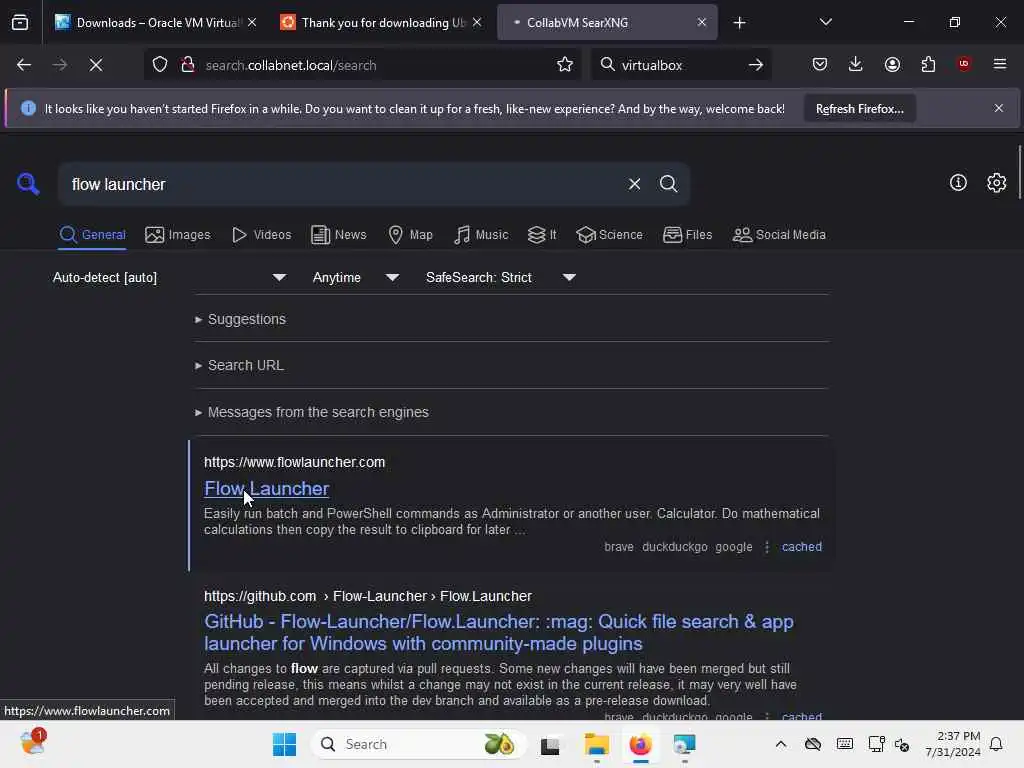Image resolution: width=1024 pixels, height=768 pixels.
Task: Click the virtualbox browser search box
Action: click(679, 65)
